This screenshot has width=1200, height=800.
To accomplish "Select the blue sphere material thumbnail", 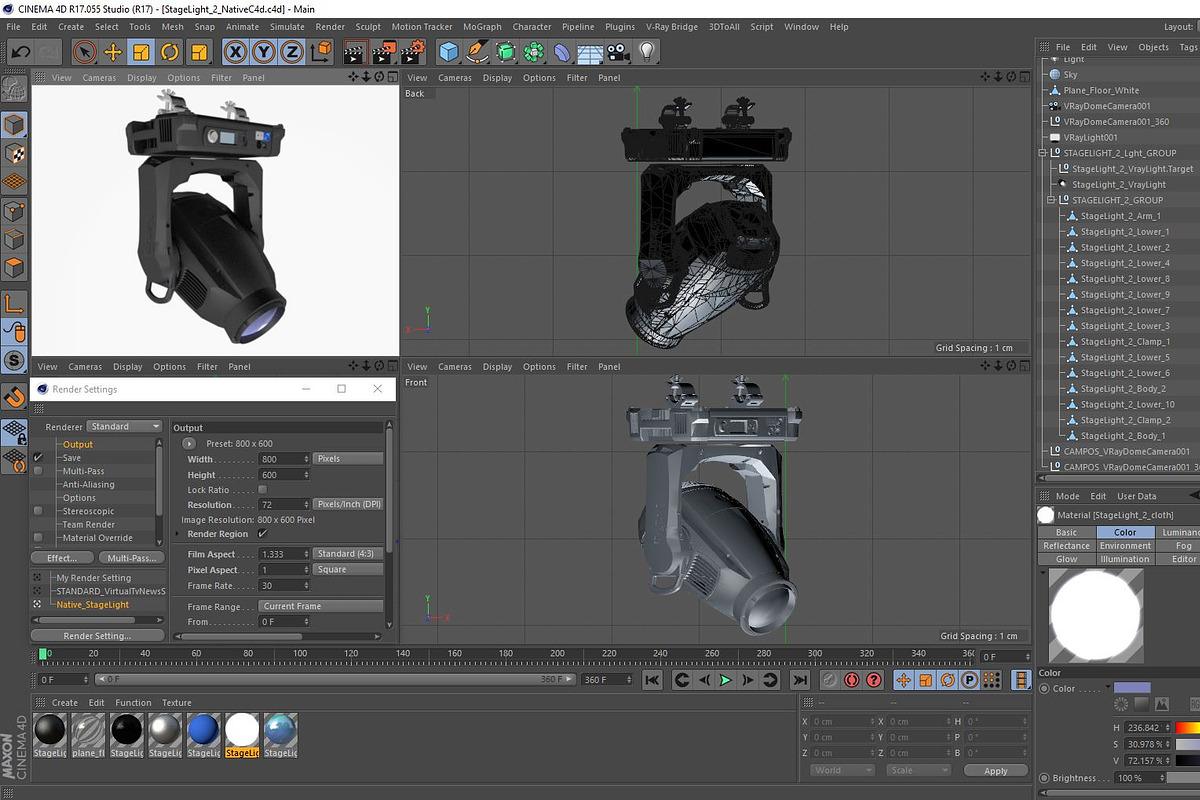I will pos(203,729).
